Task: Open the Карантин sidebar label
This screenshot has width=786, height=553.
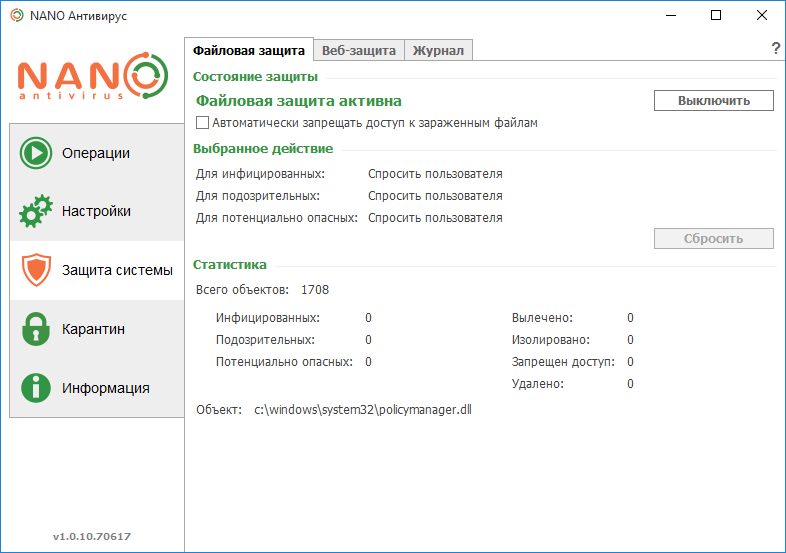Action: (93, 329)
